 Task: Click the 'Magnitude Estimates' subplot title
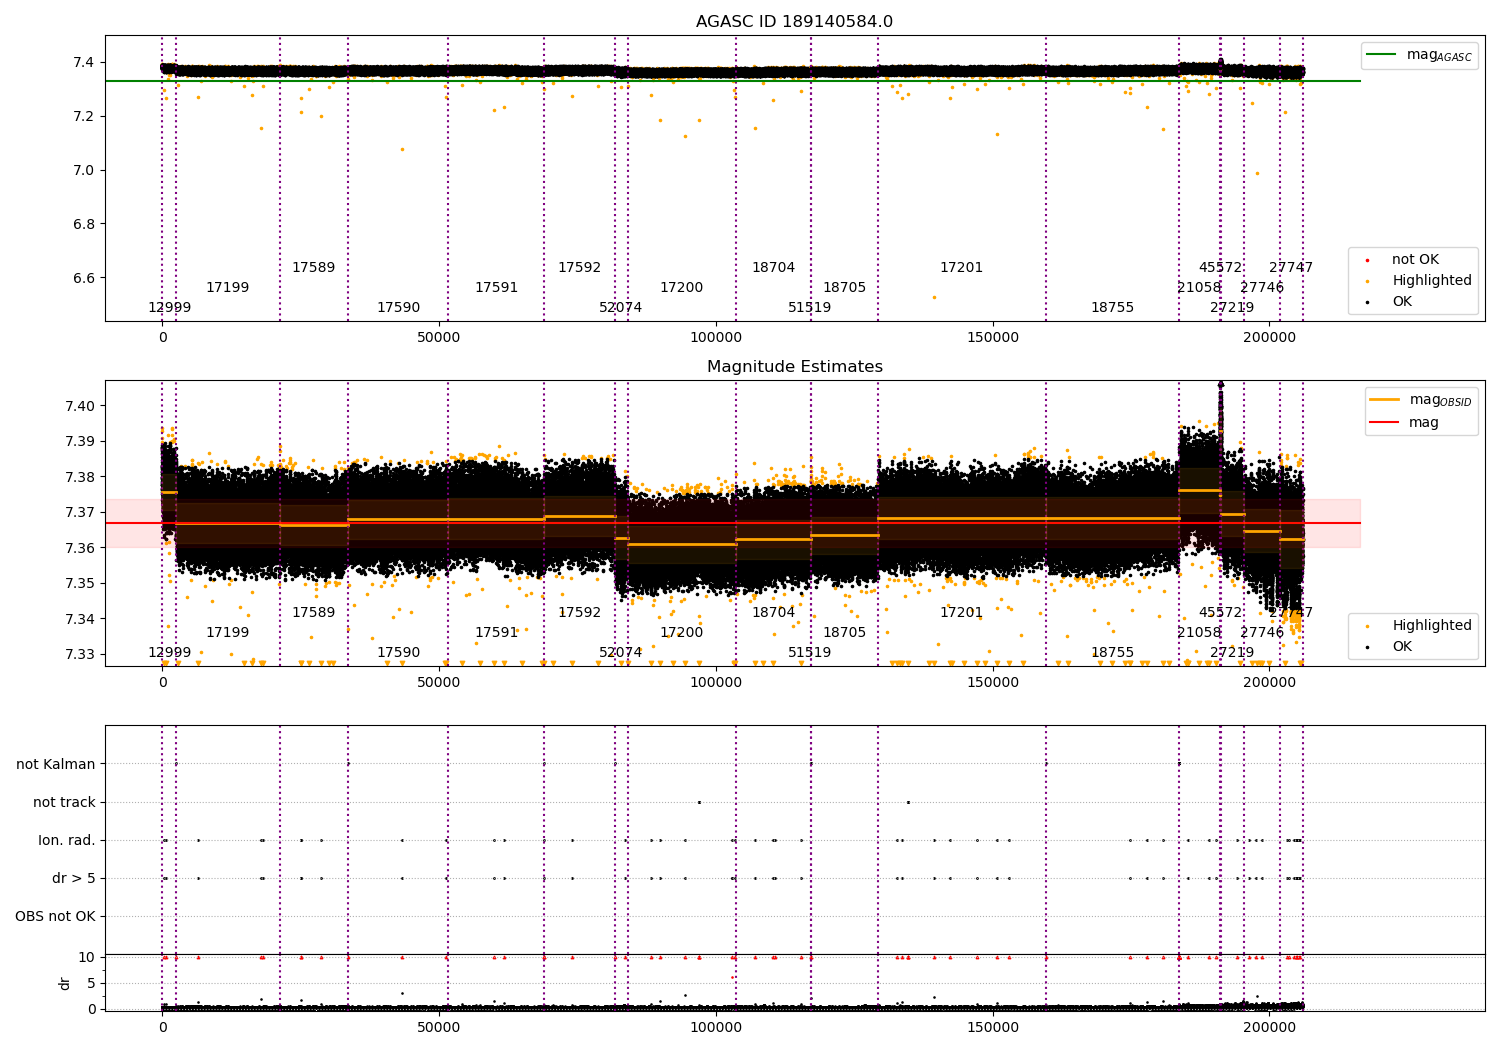coord(794,367)
